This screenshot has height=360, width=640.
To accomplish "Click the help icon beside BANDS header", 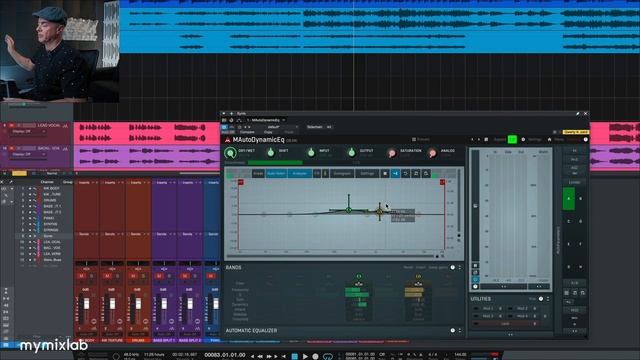I will 452,267.
